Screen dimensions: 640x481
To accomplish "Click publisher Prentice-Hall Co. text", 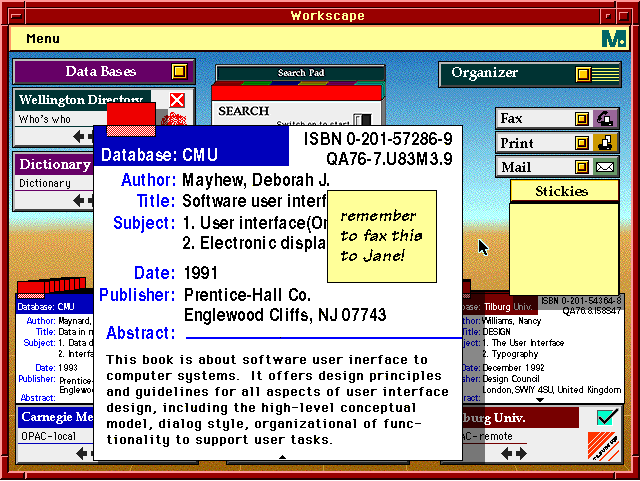I will point(247,295).
